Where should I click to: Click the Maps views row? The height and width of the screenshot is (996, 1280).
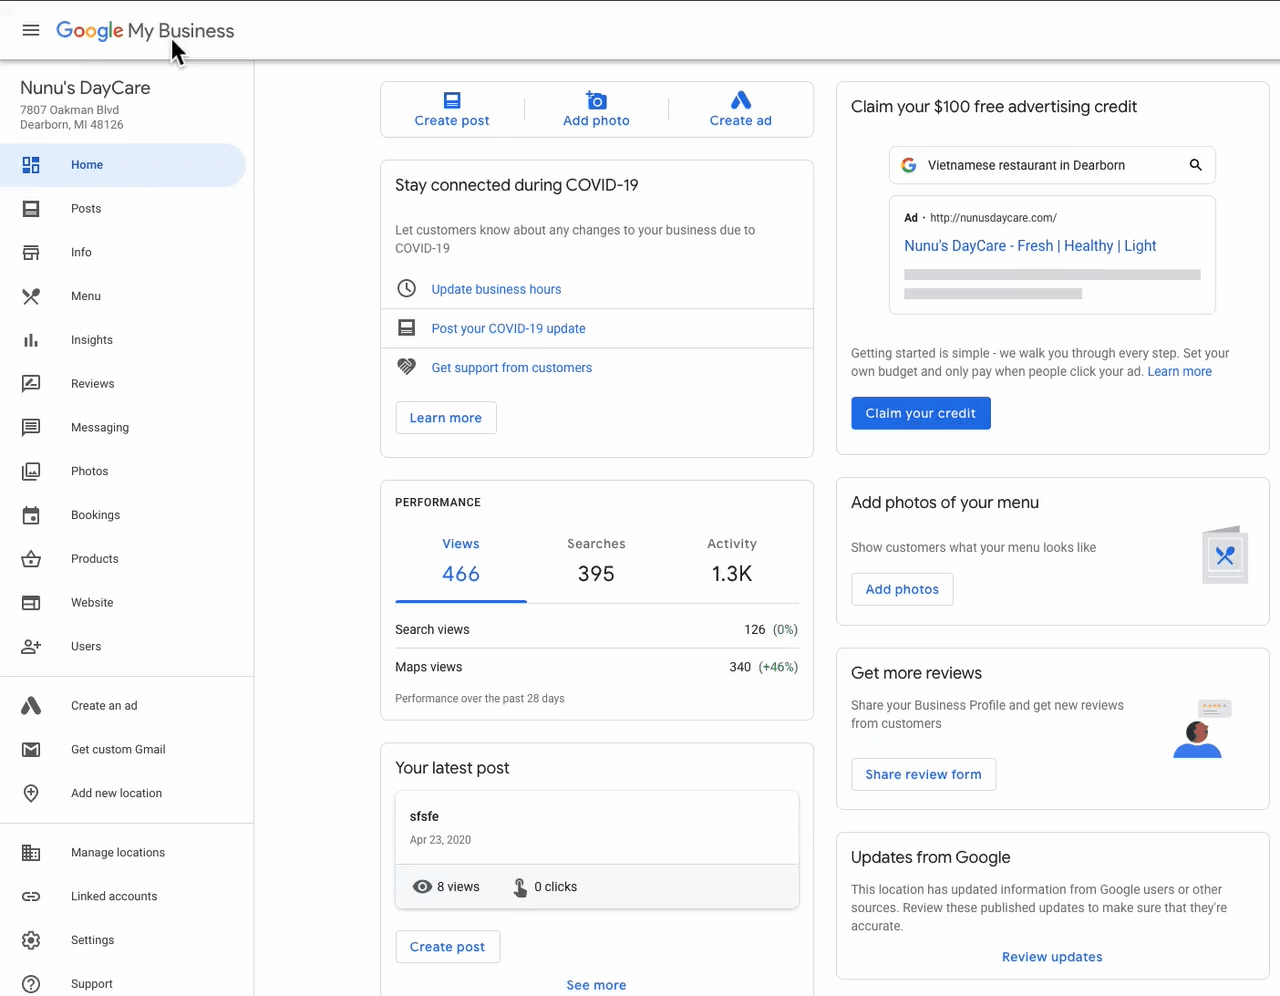(596, 667)
